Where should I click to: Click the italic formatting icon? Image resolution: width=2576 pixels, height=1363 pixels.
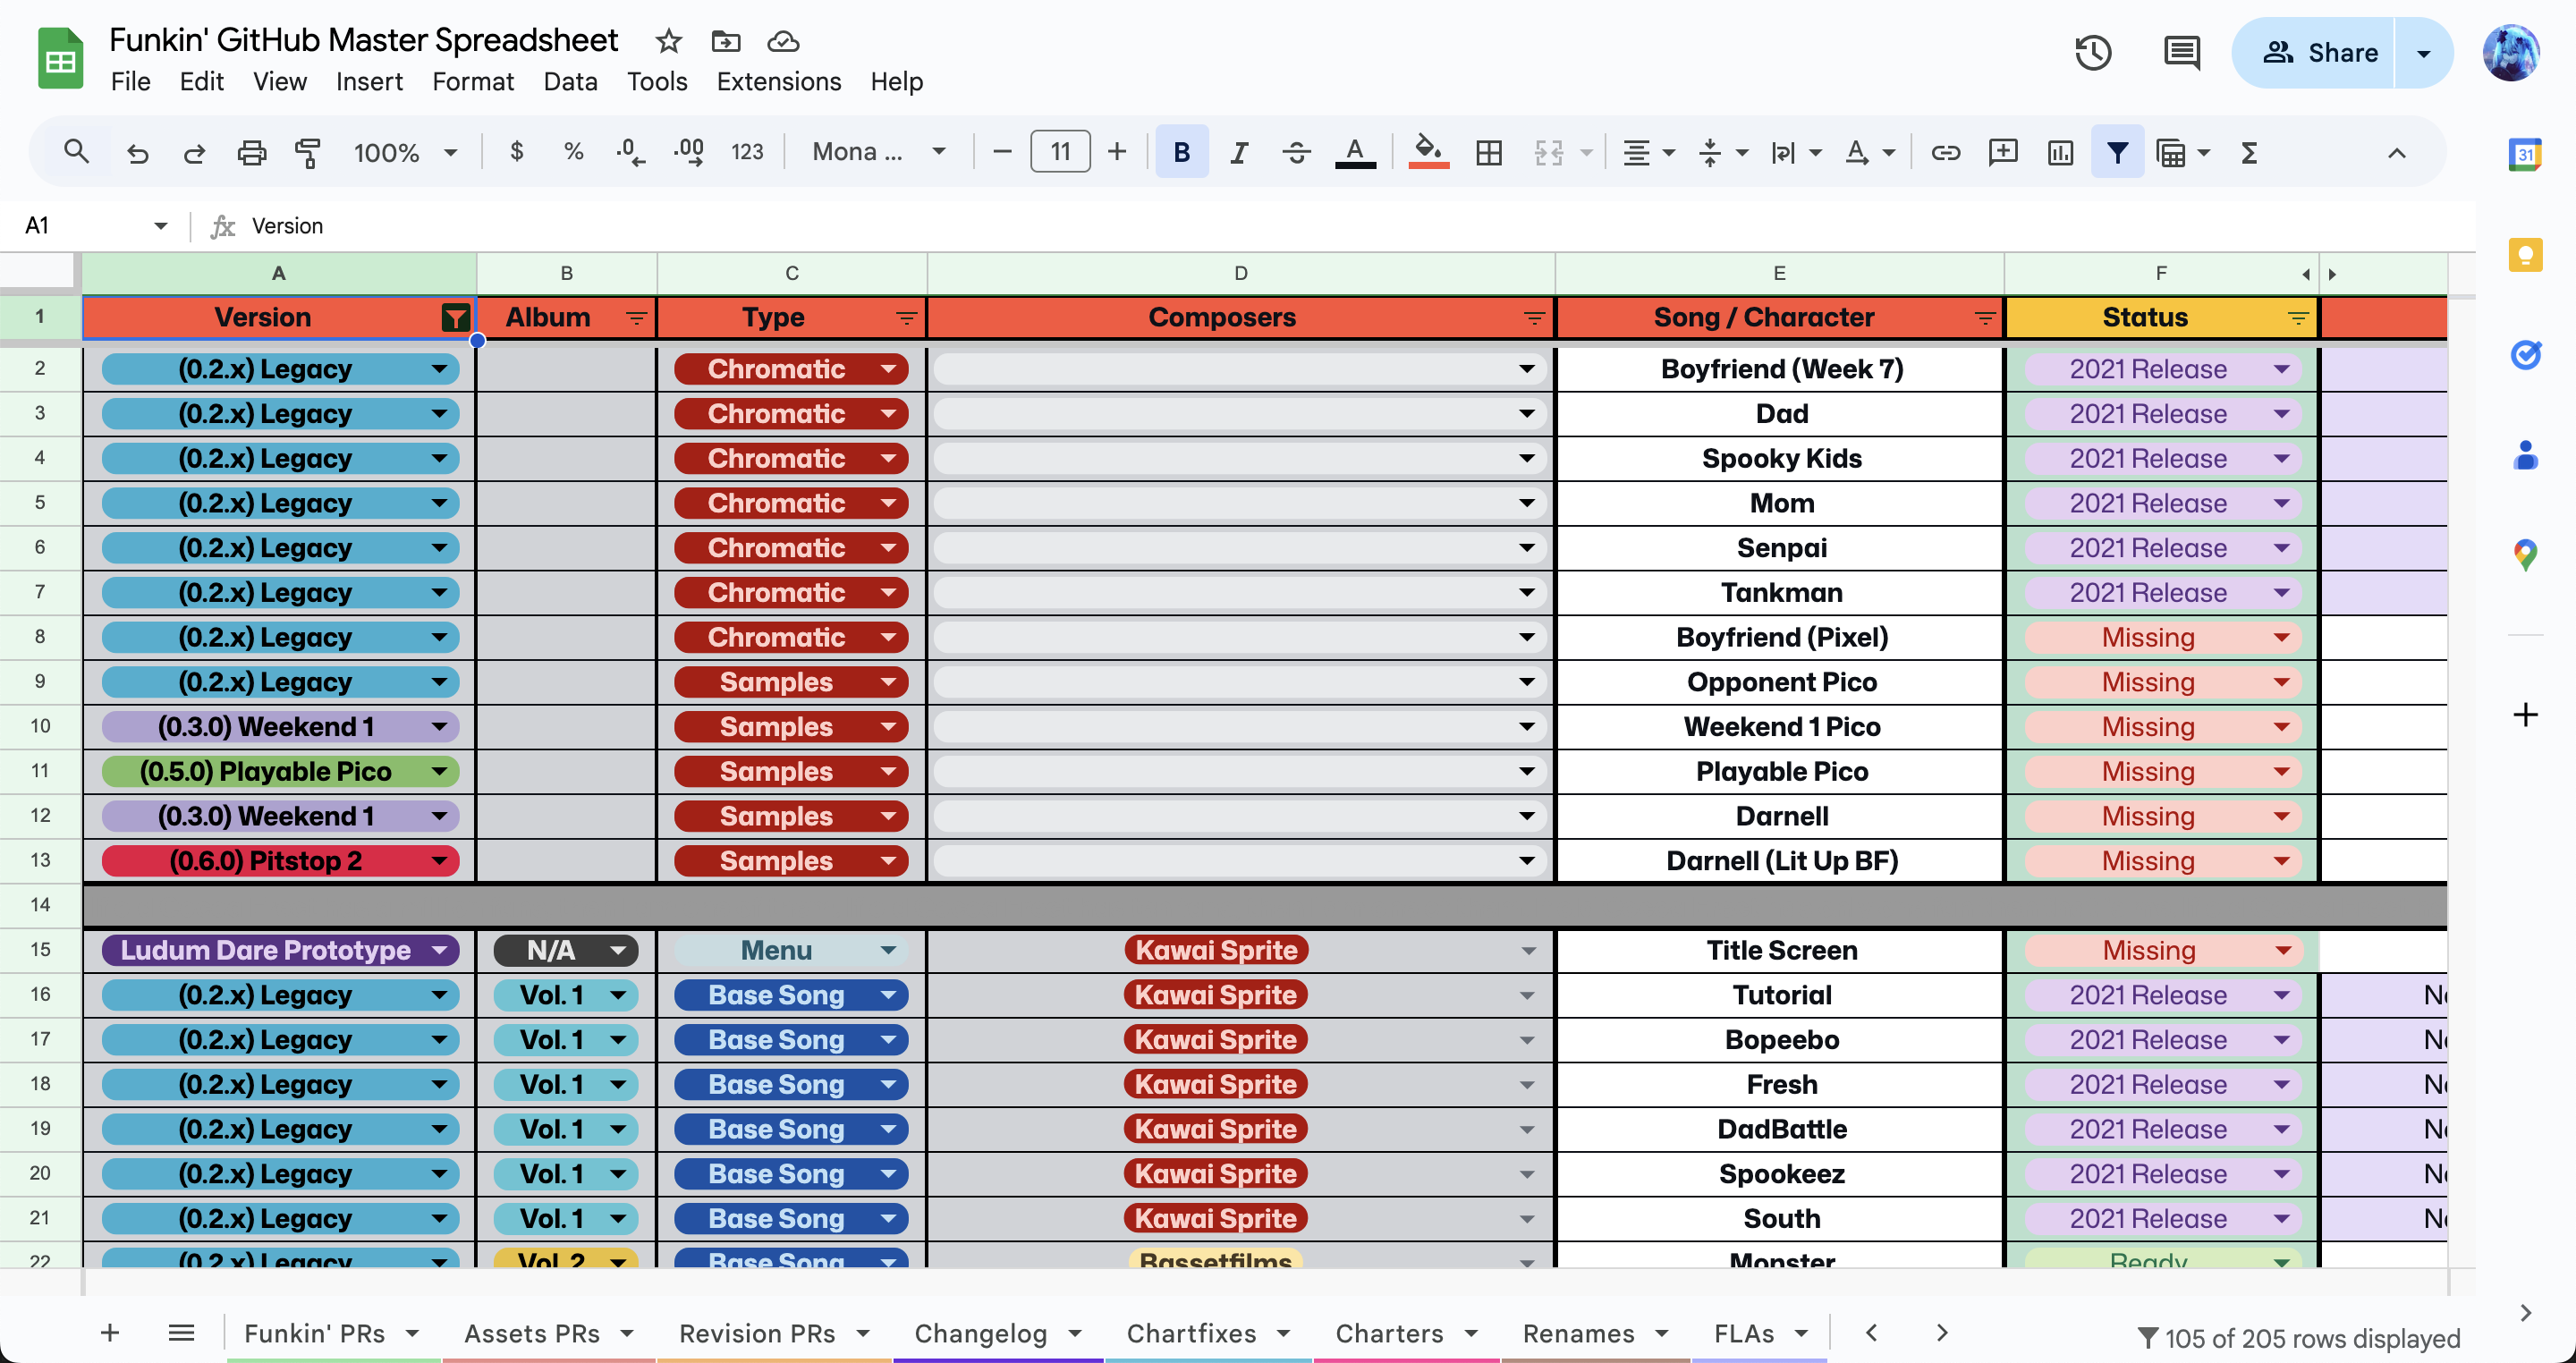click(1239, 152)
